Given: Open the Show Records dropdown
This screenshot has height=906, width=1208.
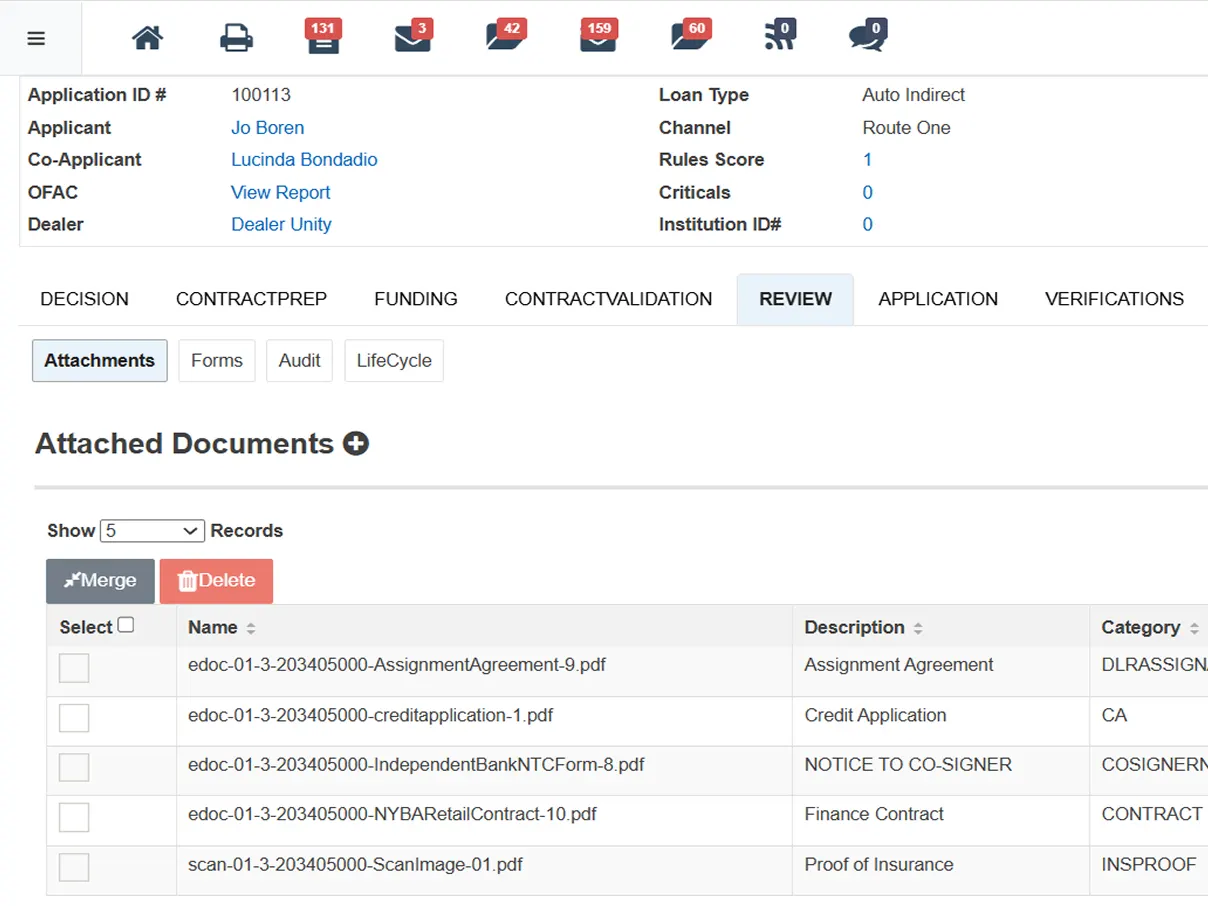Looking at the screenshot, I should click(x=152, y=531).
